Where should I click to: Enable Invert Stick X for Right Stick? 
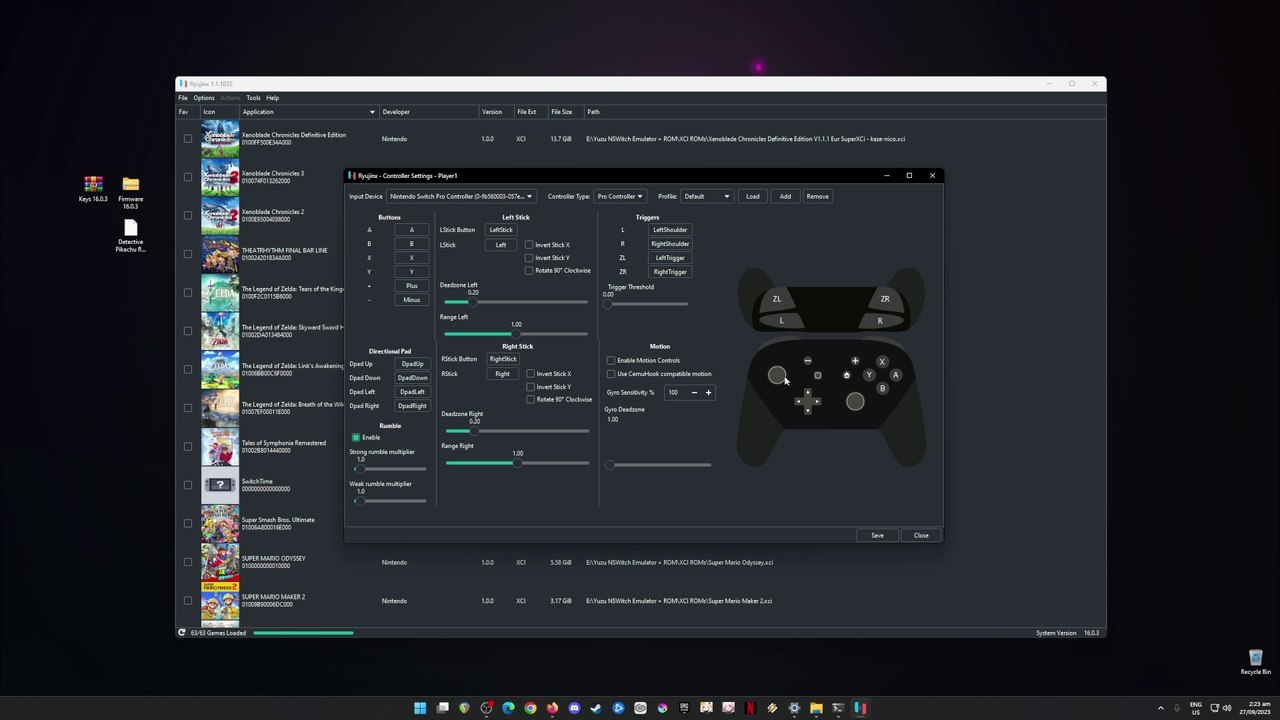(x=531, y=374)
